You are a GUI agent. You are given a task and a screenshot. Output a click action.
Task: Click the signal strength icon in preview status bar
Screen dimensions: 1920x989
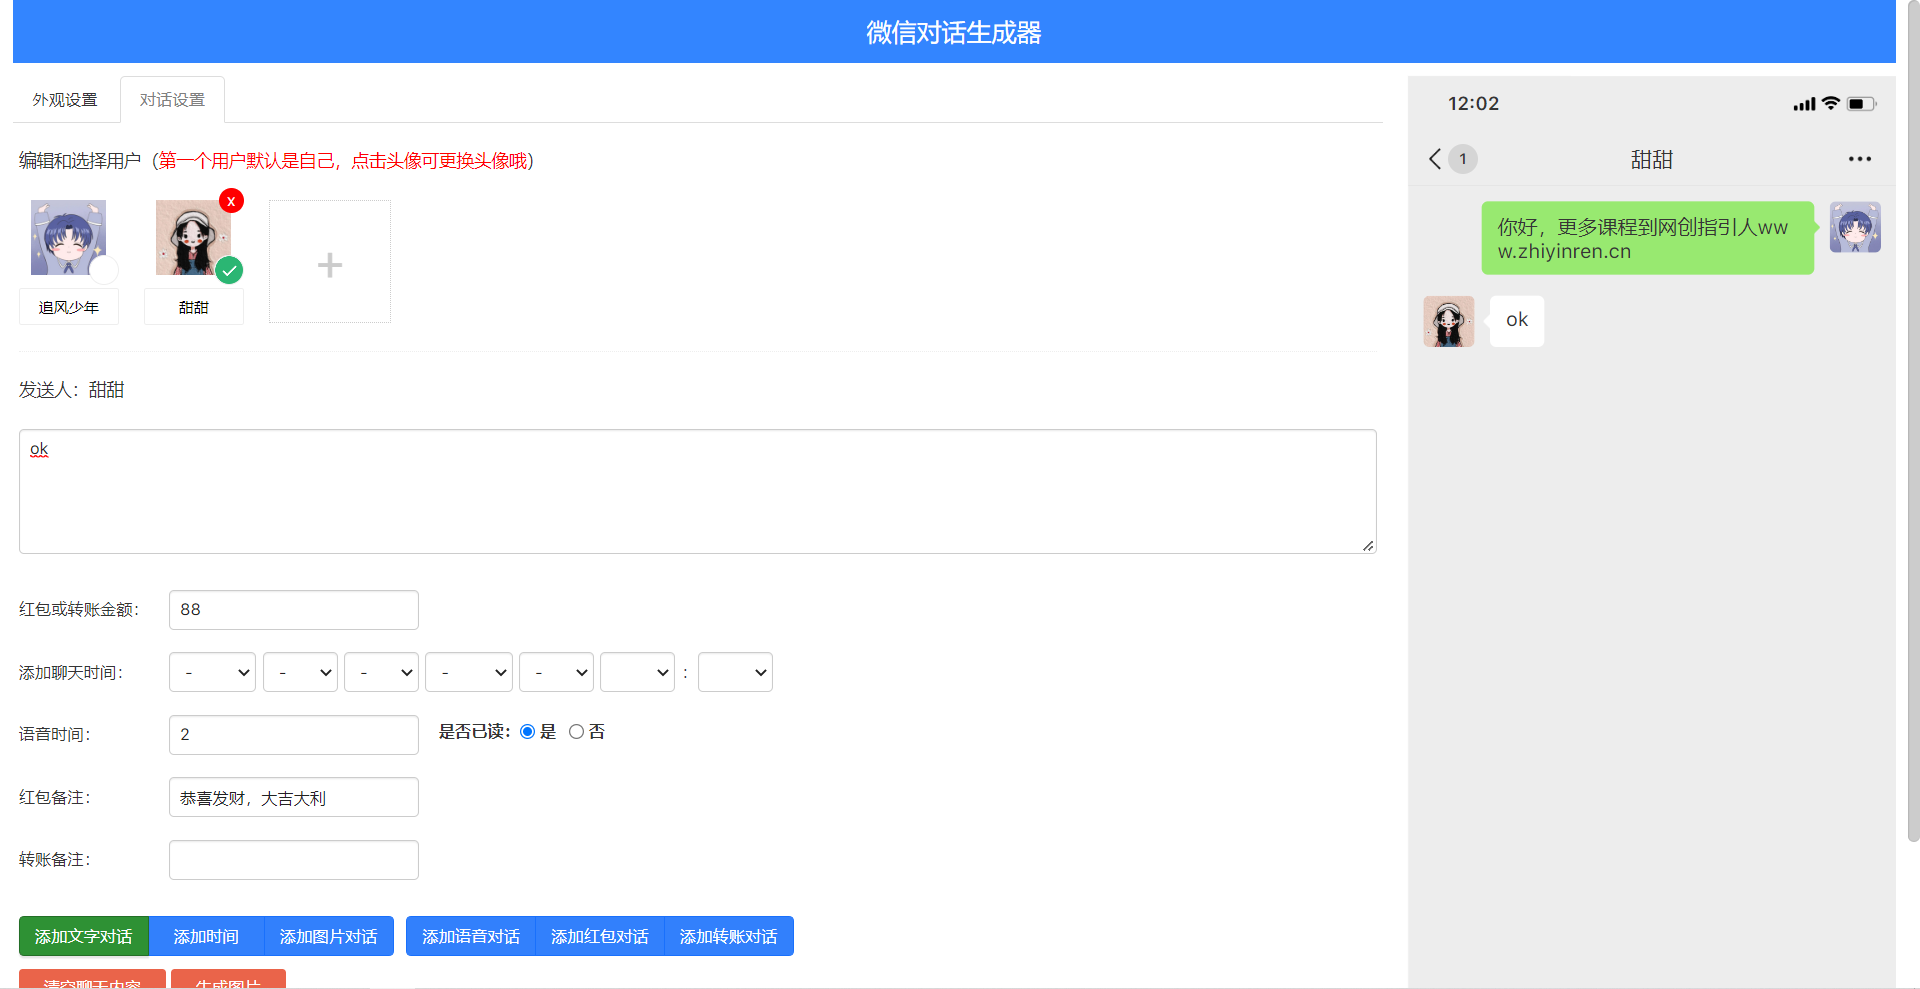pos(1804,104)
